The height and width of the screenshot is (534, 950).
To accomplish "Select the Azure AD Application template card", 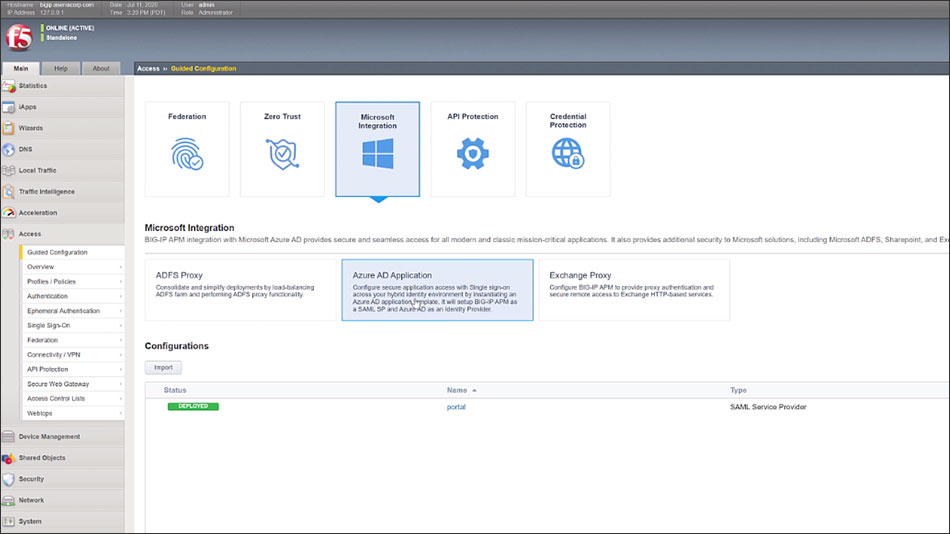I will pyautogui.click(x=437, y=290).
